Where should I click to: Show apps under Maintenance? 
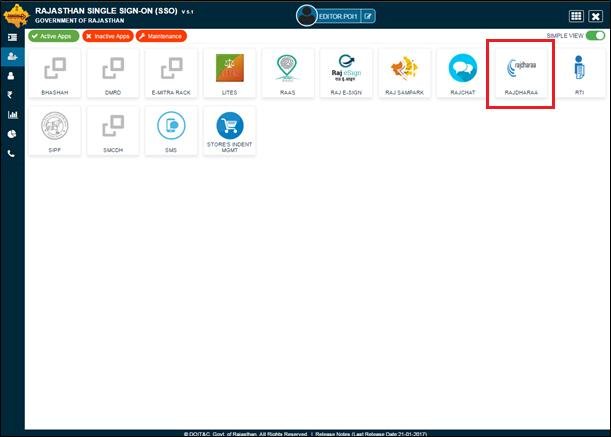pyautogui.click(x=161, y=36)
